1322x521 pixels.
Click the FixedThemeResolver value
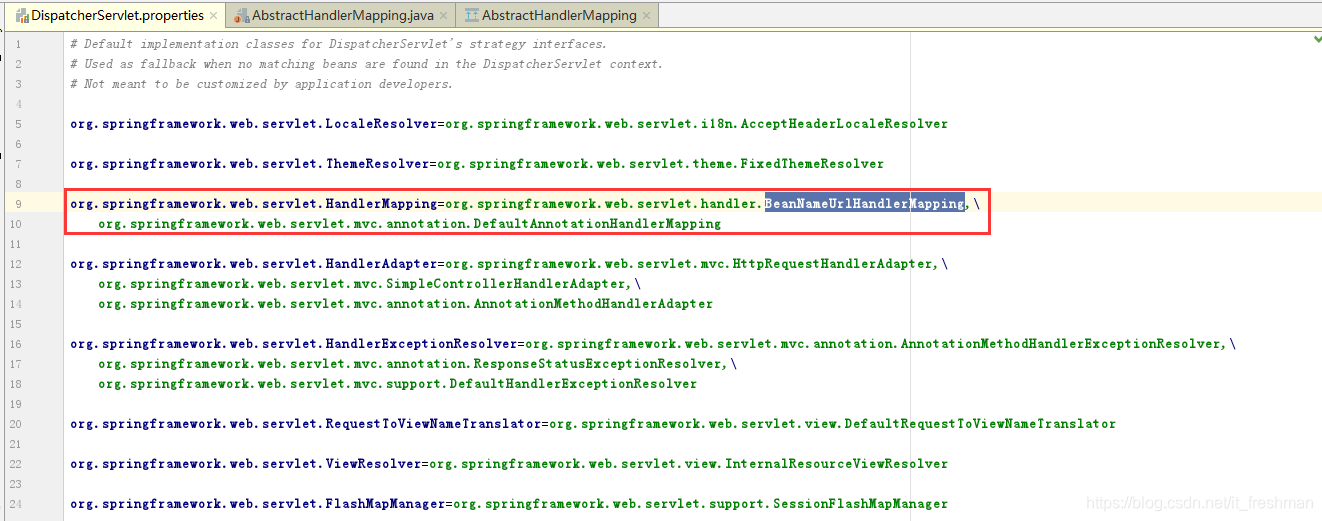661,163
